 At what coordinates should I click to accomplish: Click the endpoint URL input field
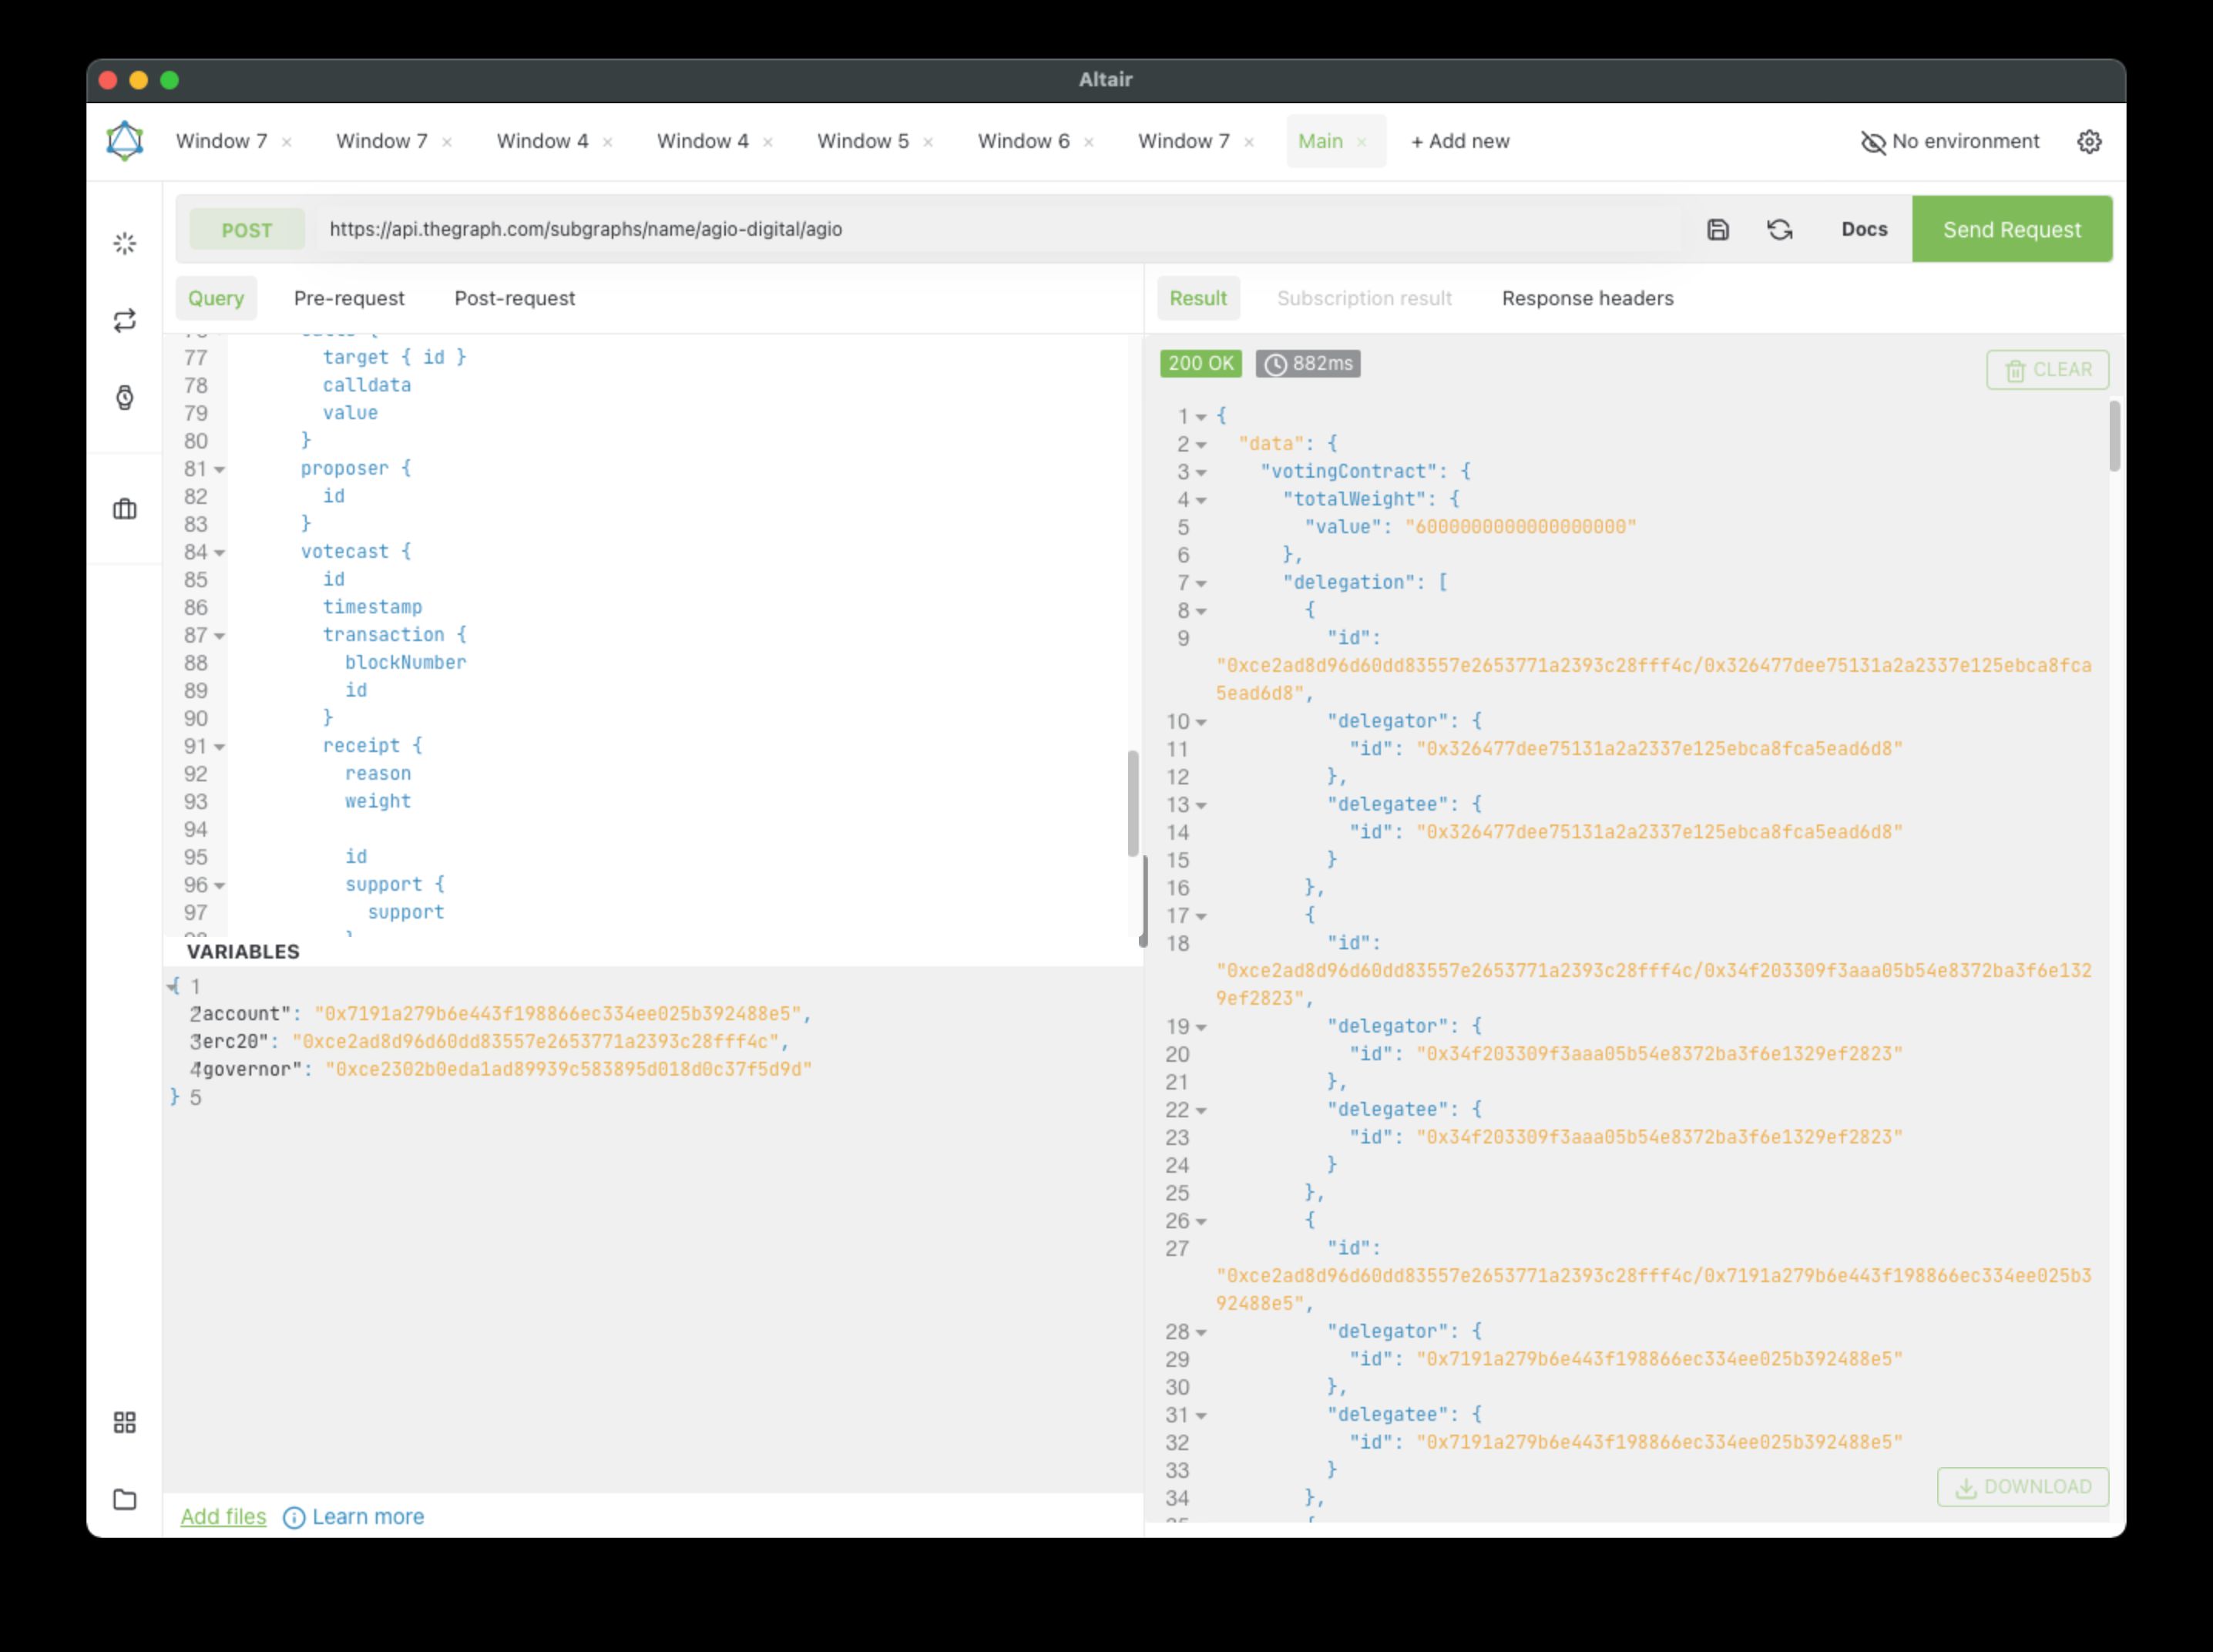pyautogui.click(x=1000, y=229)
